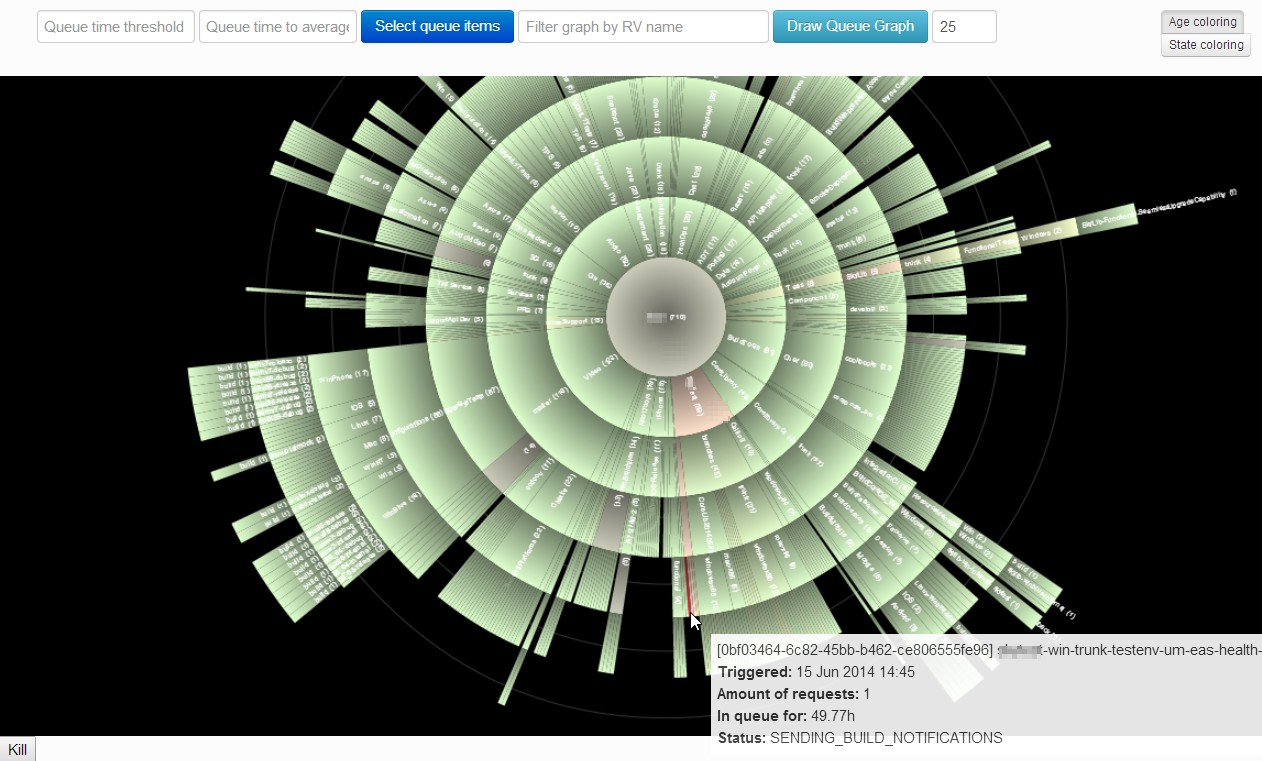Enable Age coloring mode
Screen dimensions: 1262x761
point(1202,22)
